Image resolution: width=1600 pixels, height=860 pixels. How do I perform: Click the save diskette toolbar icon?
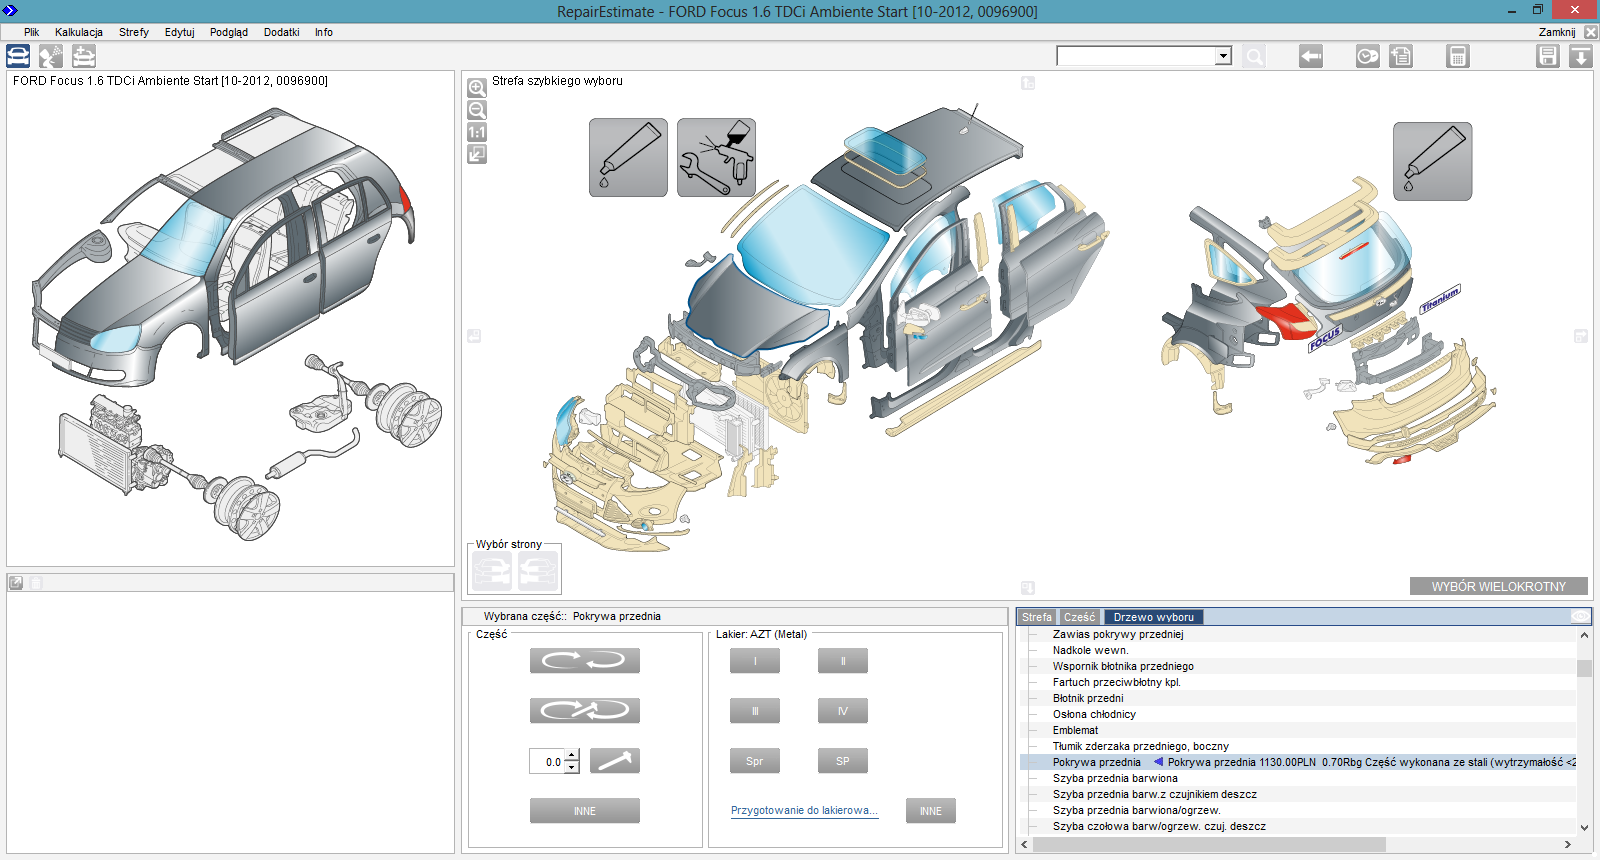1548,57
